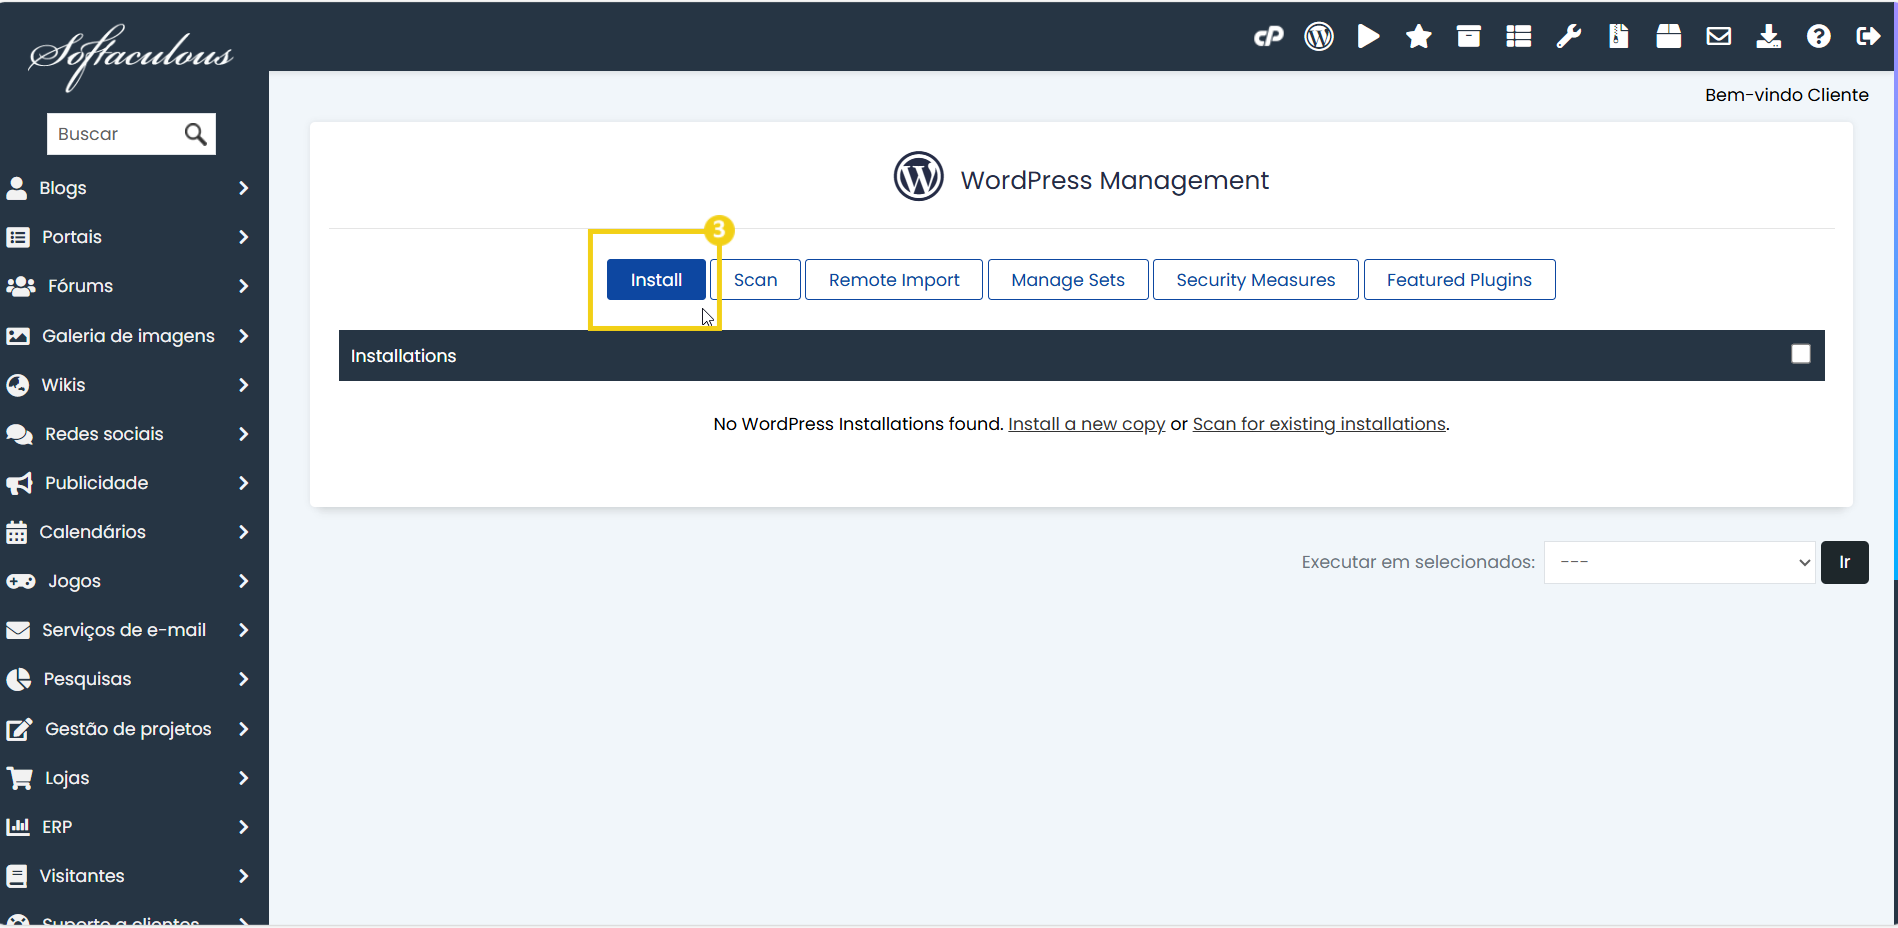
Task: Open the zip file backups icon
Action: [x=1619, y=37]
